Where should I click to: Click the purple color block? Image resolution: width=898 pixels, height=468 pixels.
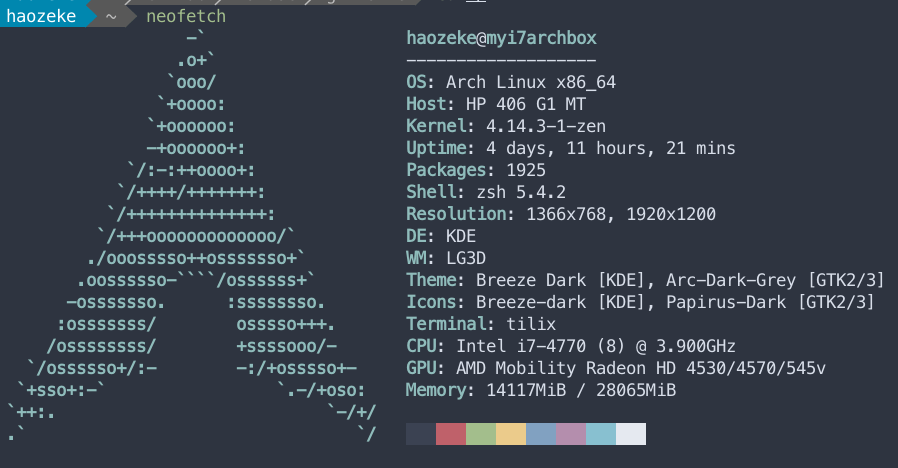(x=571, y=434)
